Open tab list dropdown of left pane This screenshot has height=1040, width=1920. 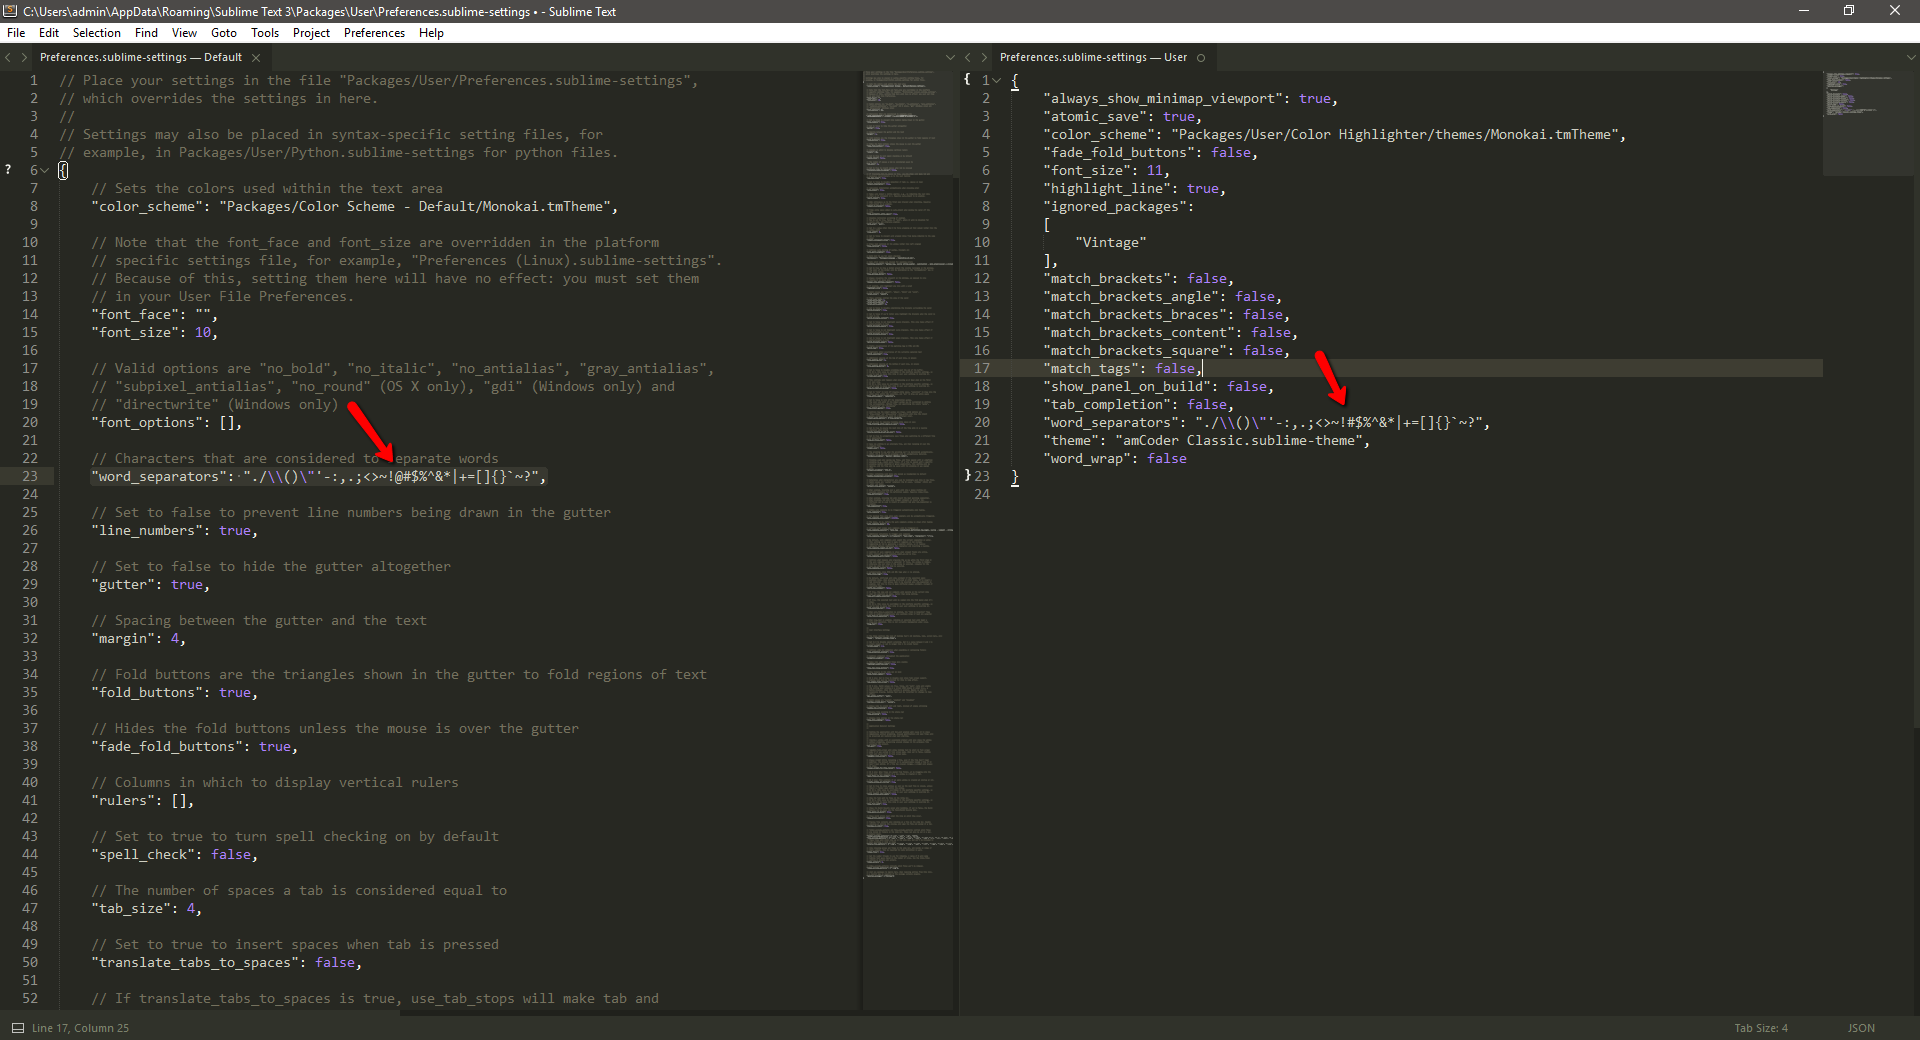point(950,58)
